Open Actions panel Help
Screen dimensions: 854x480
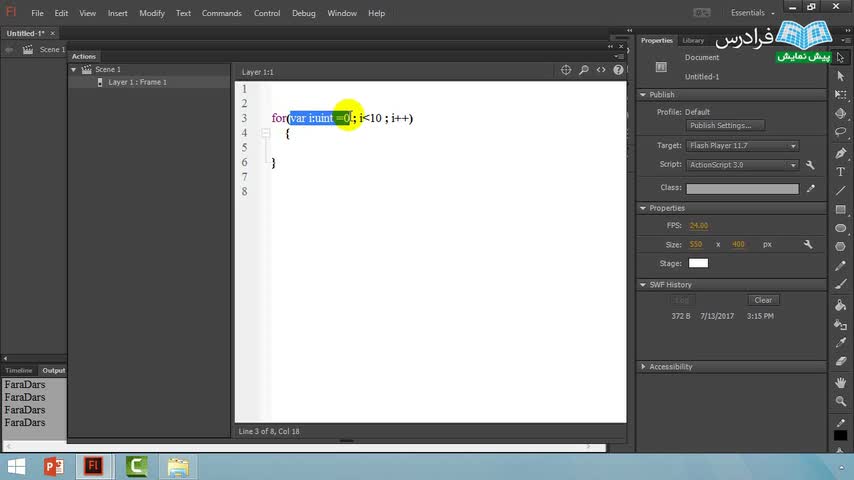pos(618,70)
